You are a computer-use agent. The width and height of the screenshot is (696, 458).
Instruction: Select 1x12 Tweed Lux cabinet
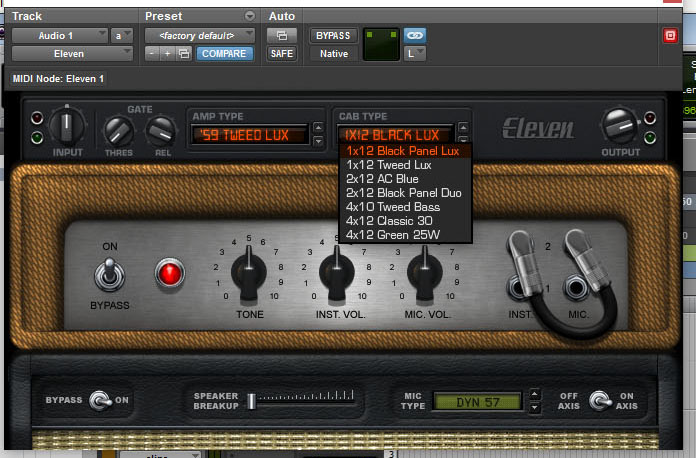[405, 165]
